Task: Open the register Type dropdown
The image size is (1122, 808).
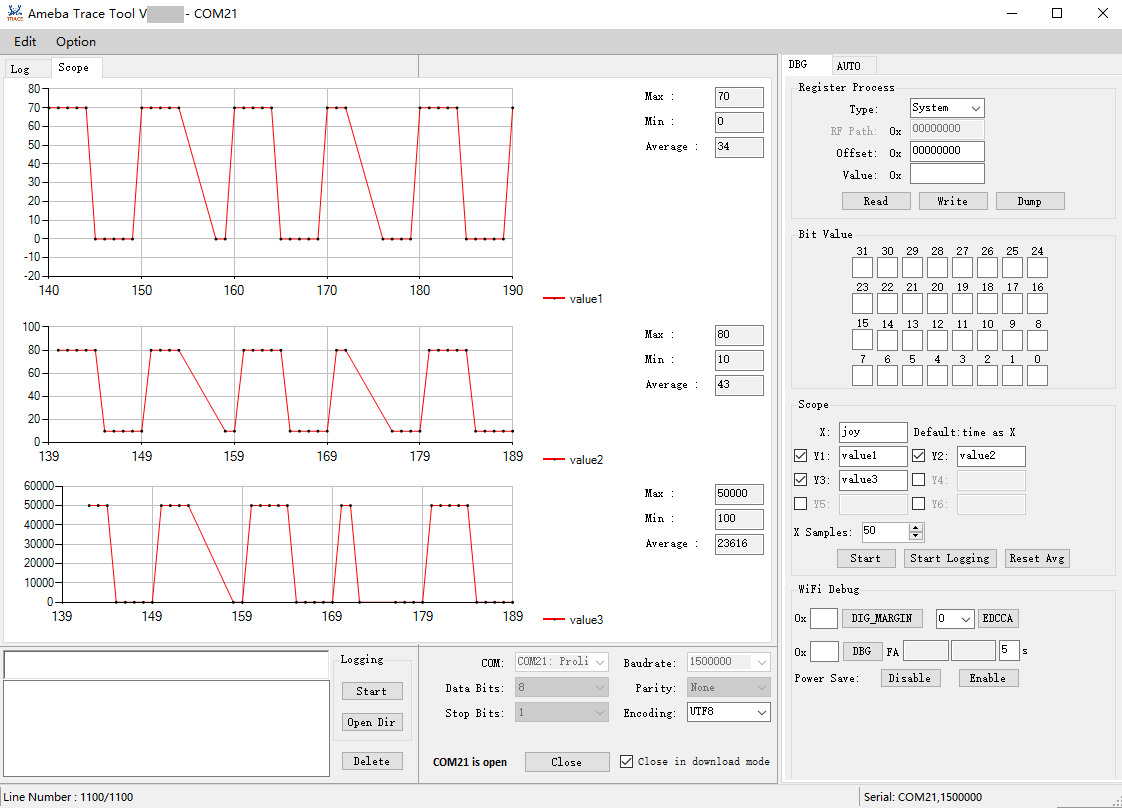Action: tap(946, 108)
